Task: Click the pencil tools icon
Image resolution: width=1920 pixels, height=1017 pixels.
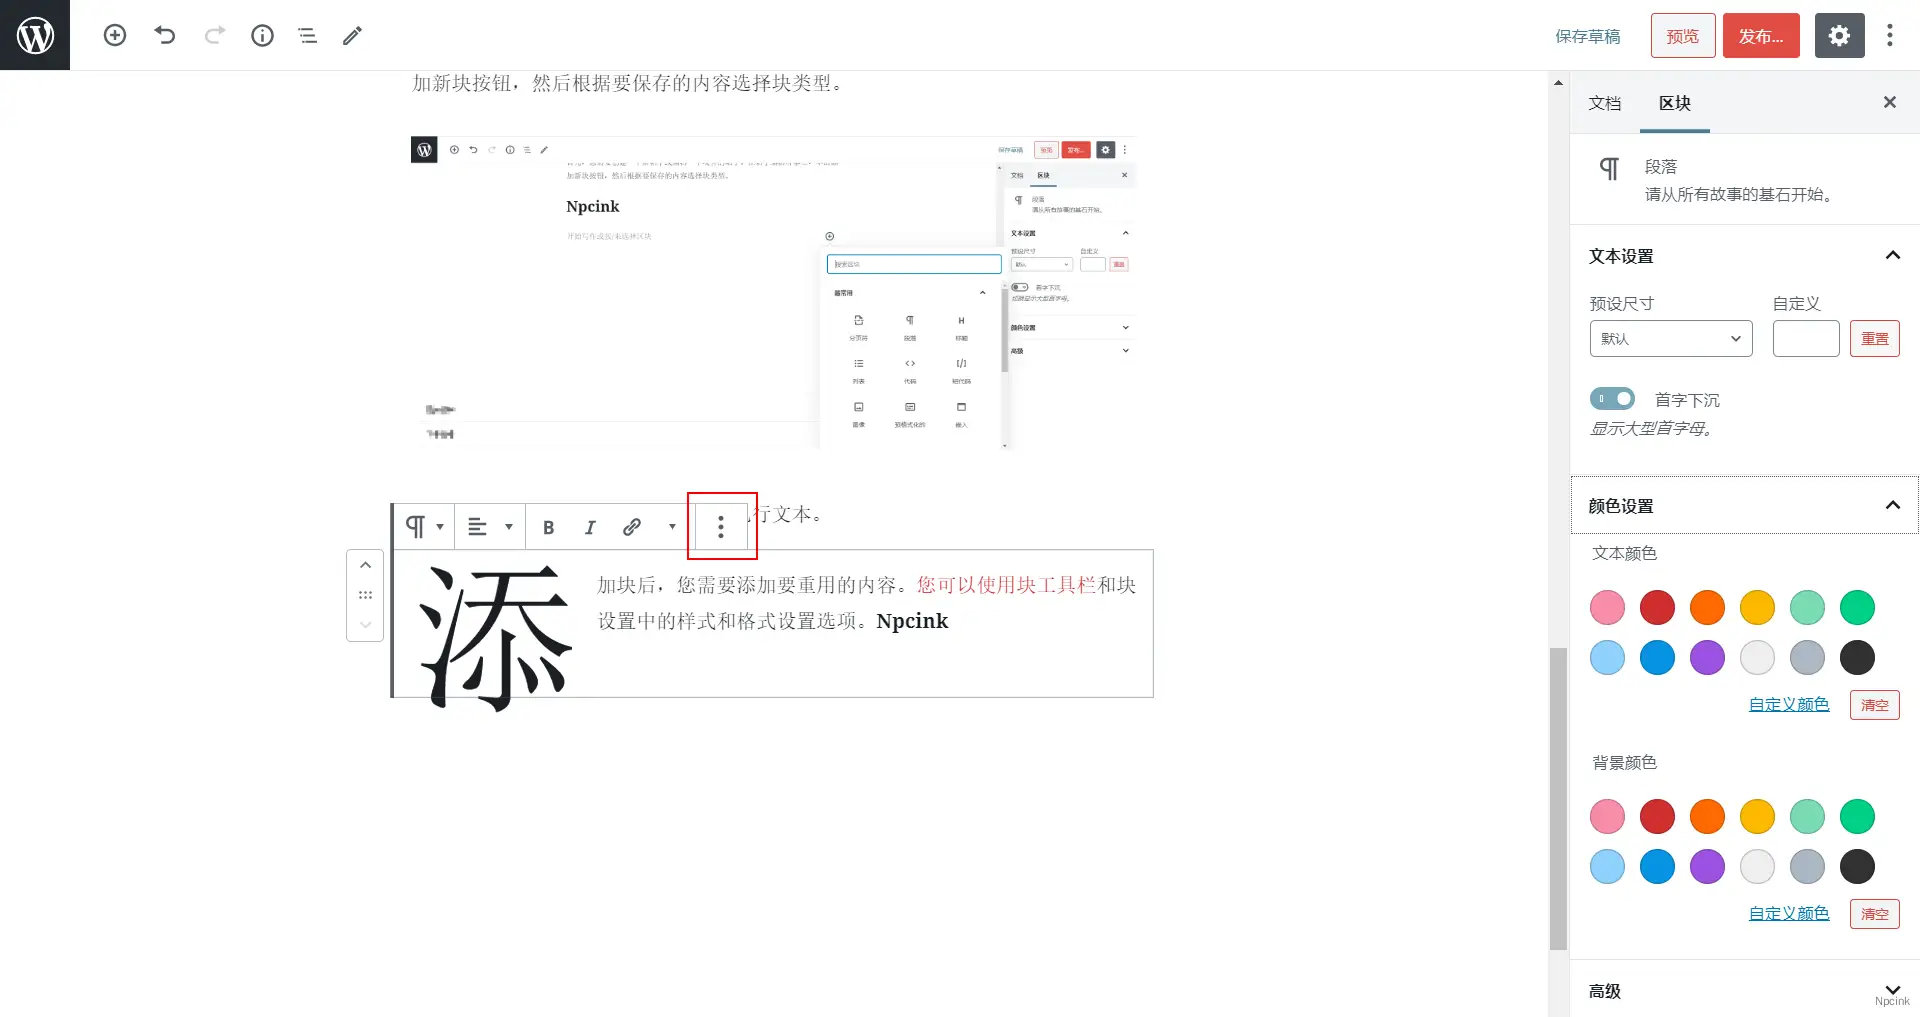Action: click(x=352, y=35)
